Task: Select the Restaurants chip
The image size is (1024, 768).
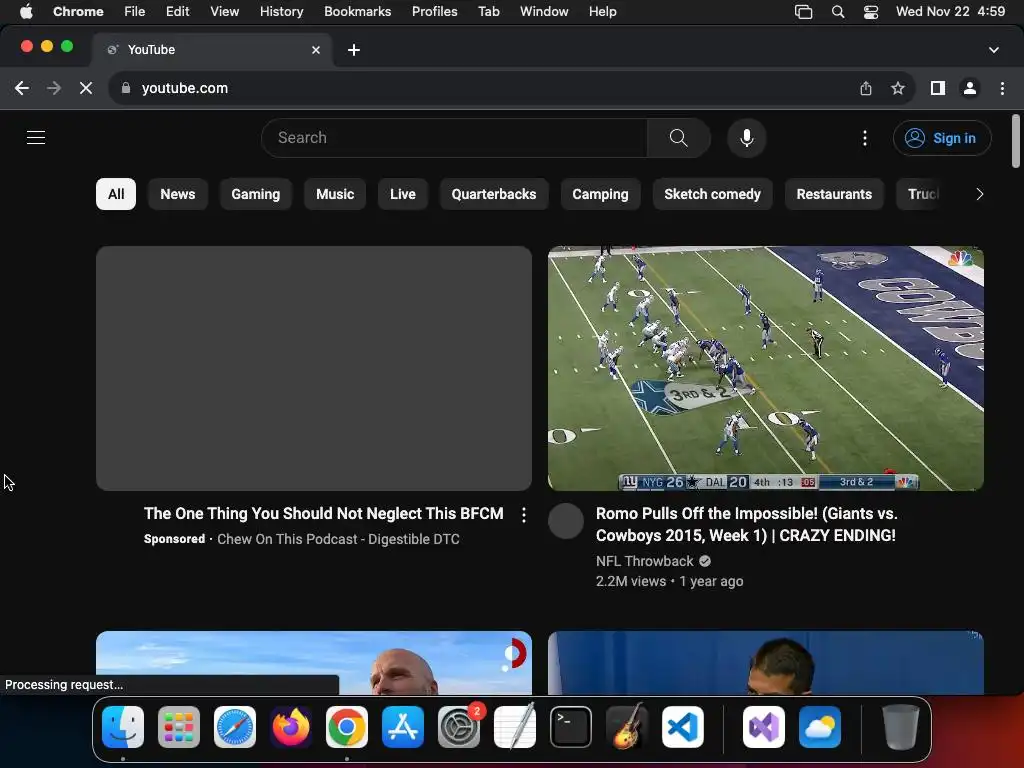Action: (834, 194)
